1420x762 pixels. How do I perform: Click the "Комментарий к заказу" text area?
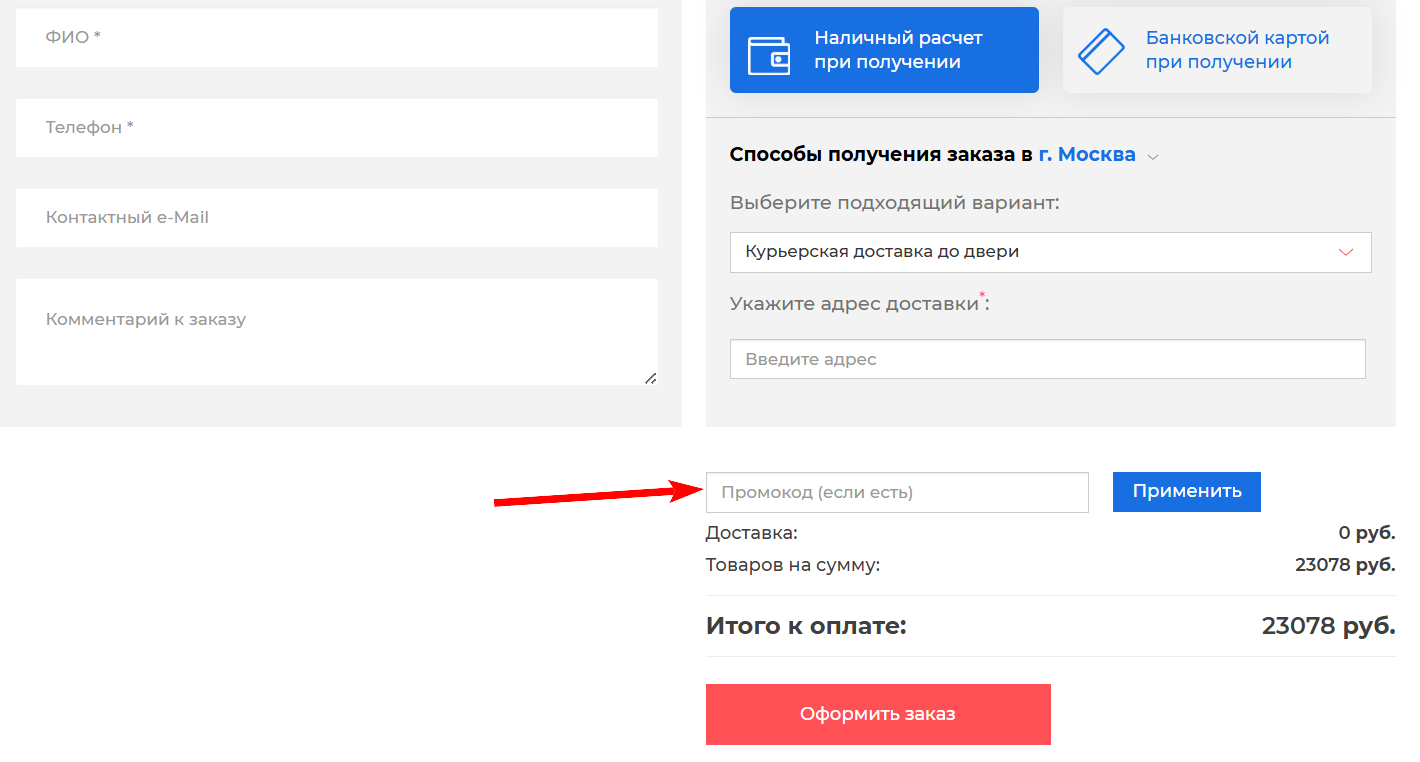[x=336, y=332]
